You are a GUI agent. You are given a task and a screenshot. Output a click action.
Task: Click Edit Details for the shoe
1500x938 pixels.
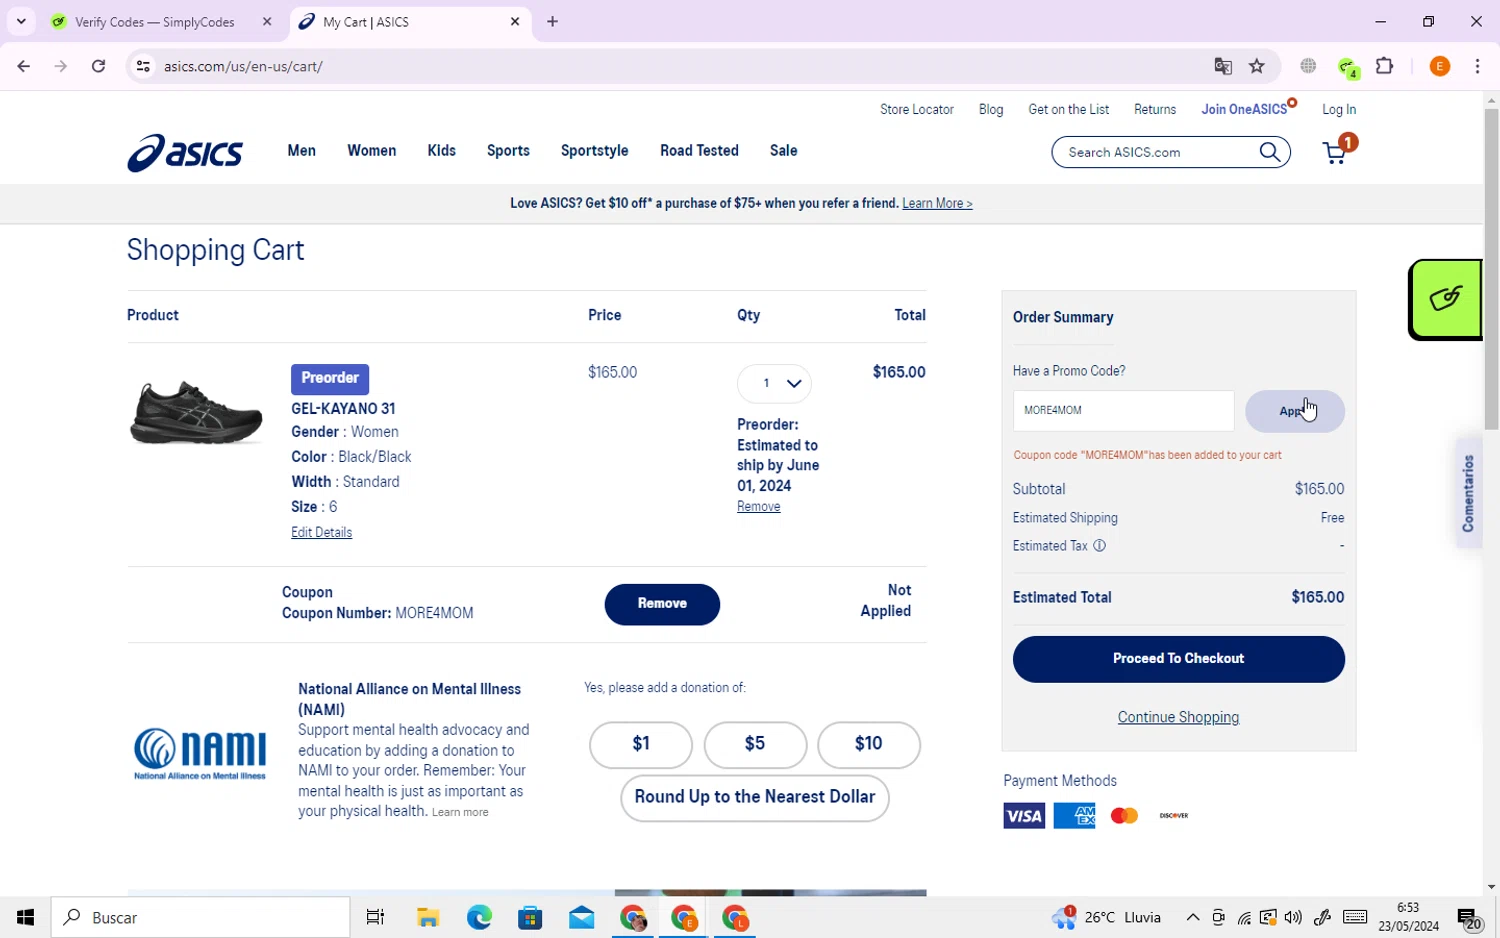pos(322,532)
